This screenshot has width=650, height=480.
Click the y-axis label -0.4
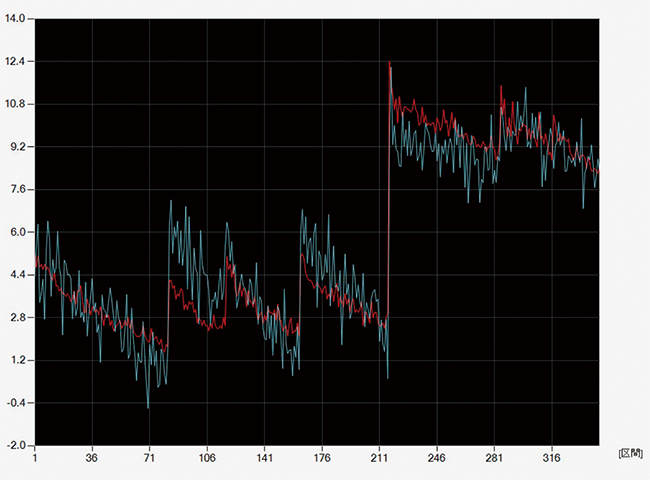point(16,403)
